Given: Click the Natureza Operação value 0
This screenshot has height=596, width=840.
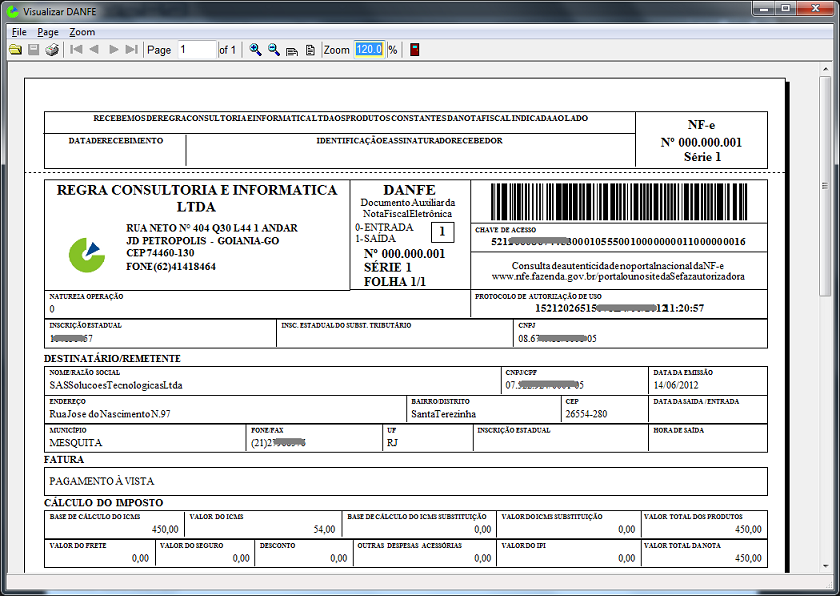Looking at the screenshot, I should (52, 309).
